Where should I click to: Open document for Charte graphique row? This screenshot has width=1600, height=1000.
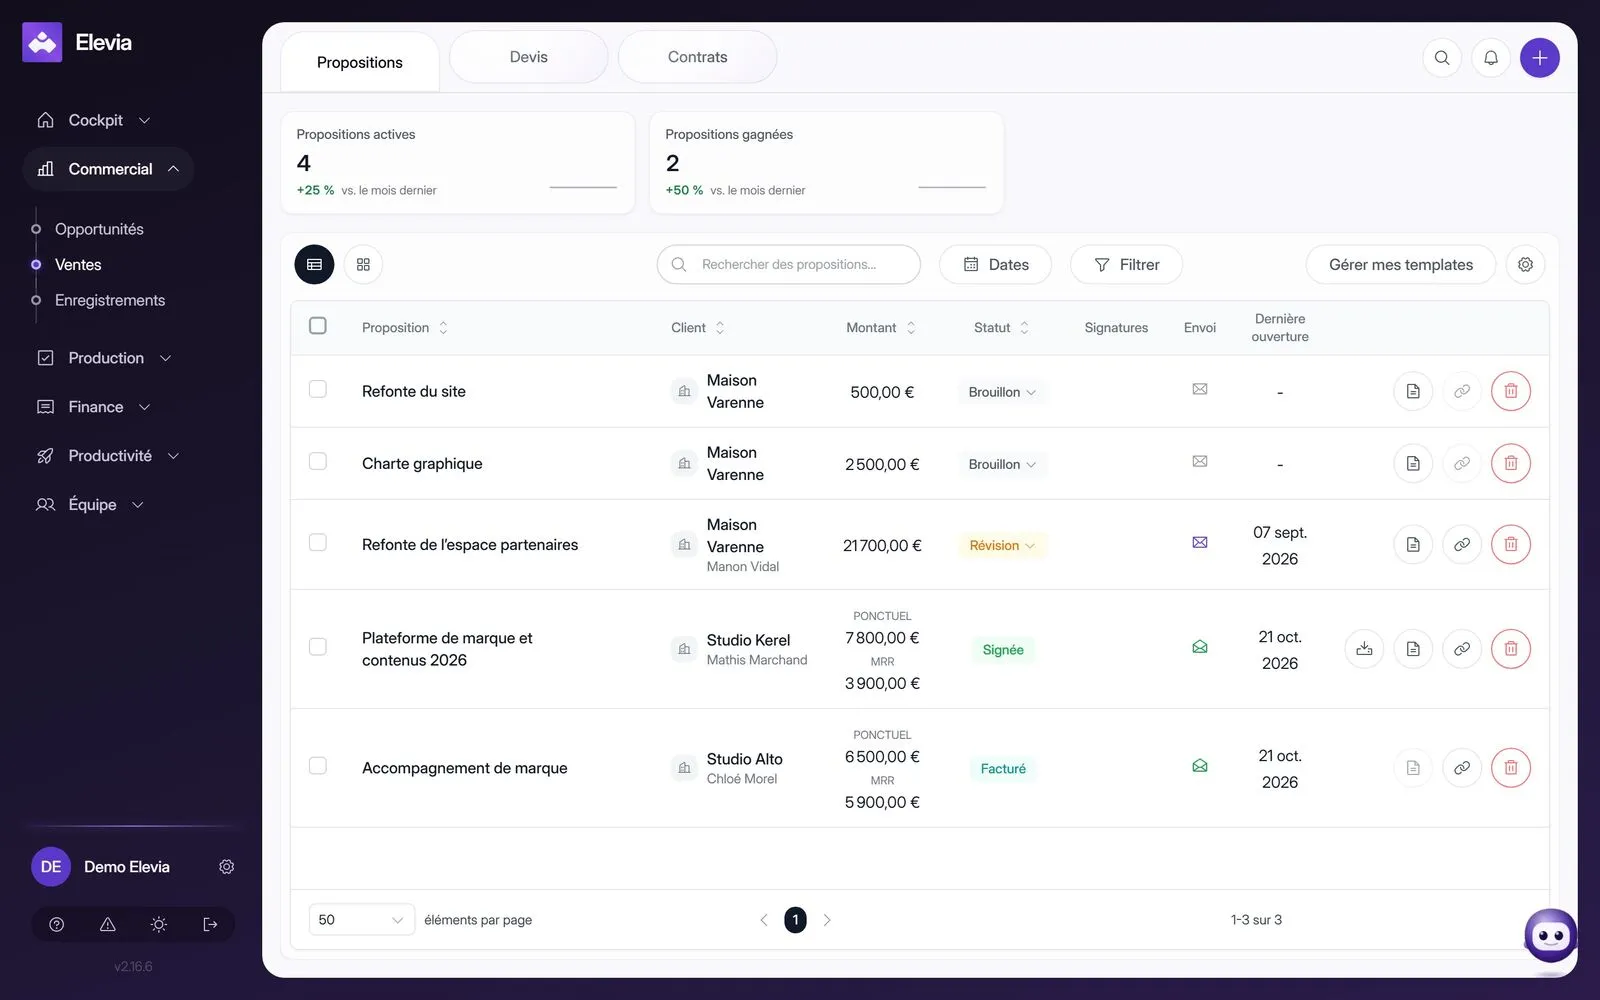(1413, 463)
